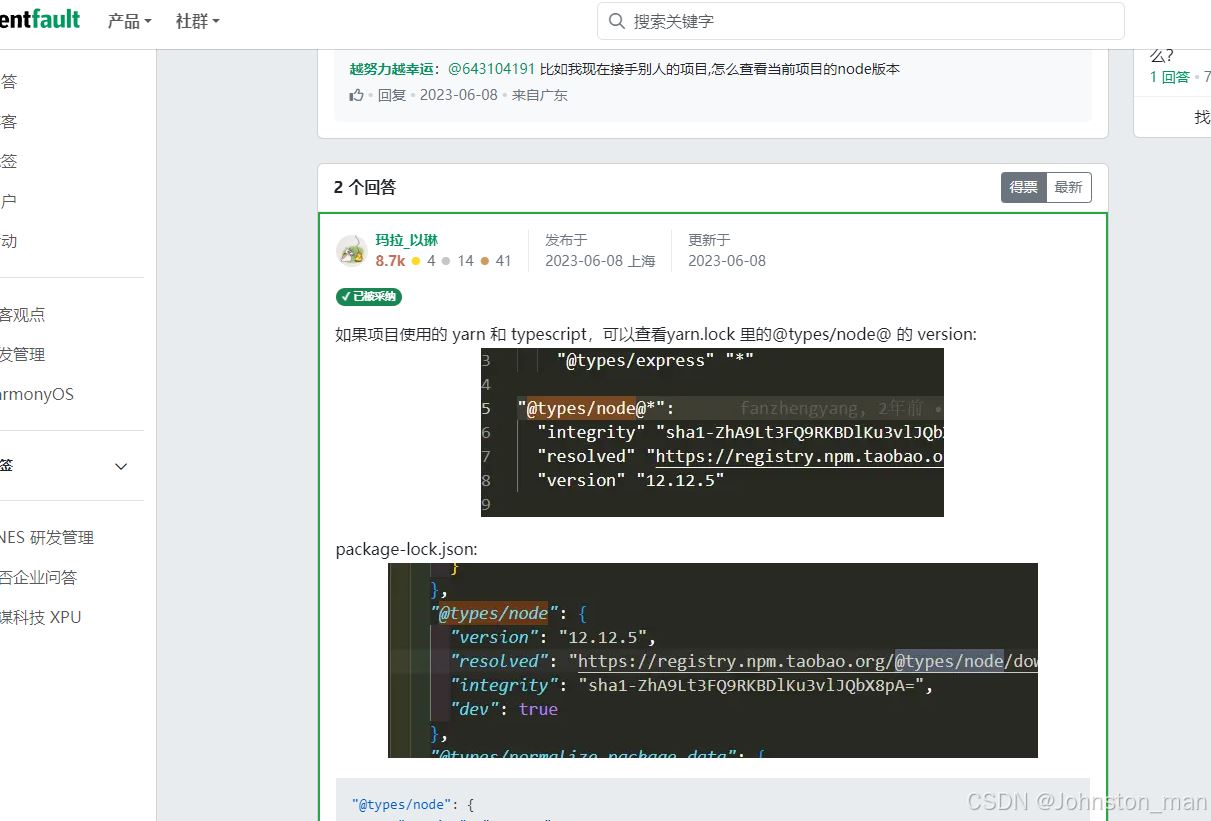Open the package-lock.json code screenshot
Screen dimensions: 1211x821
[x=712, y=660]
